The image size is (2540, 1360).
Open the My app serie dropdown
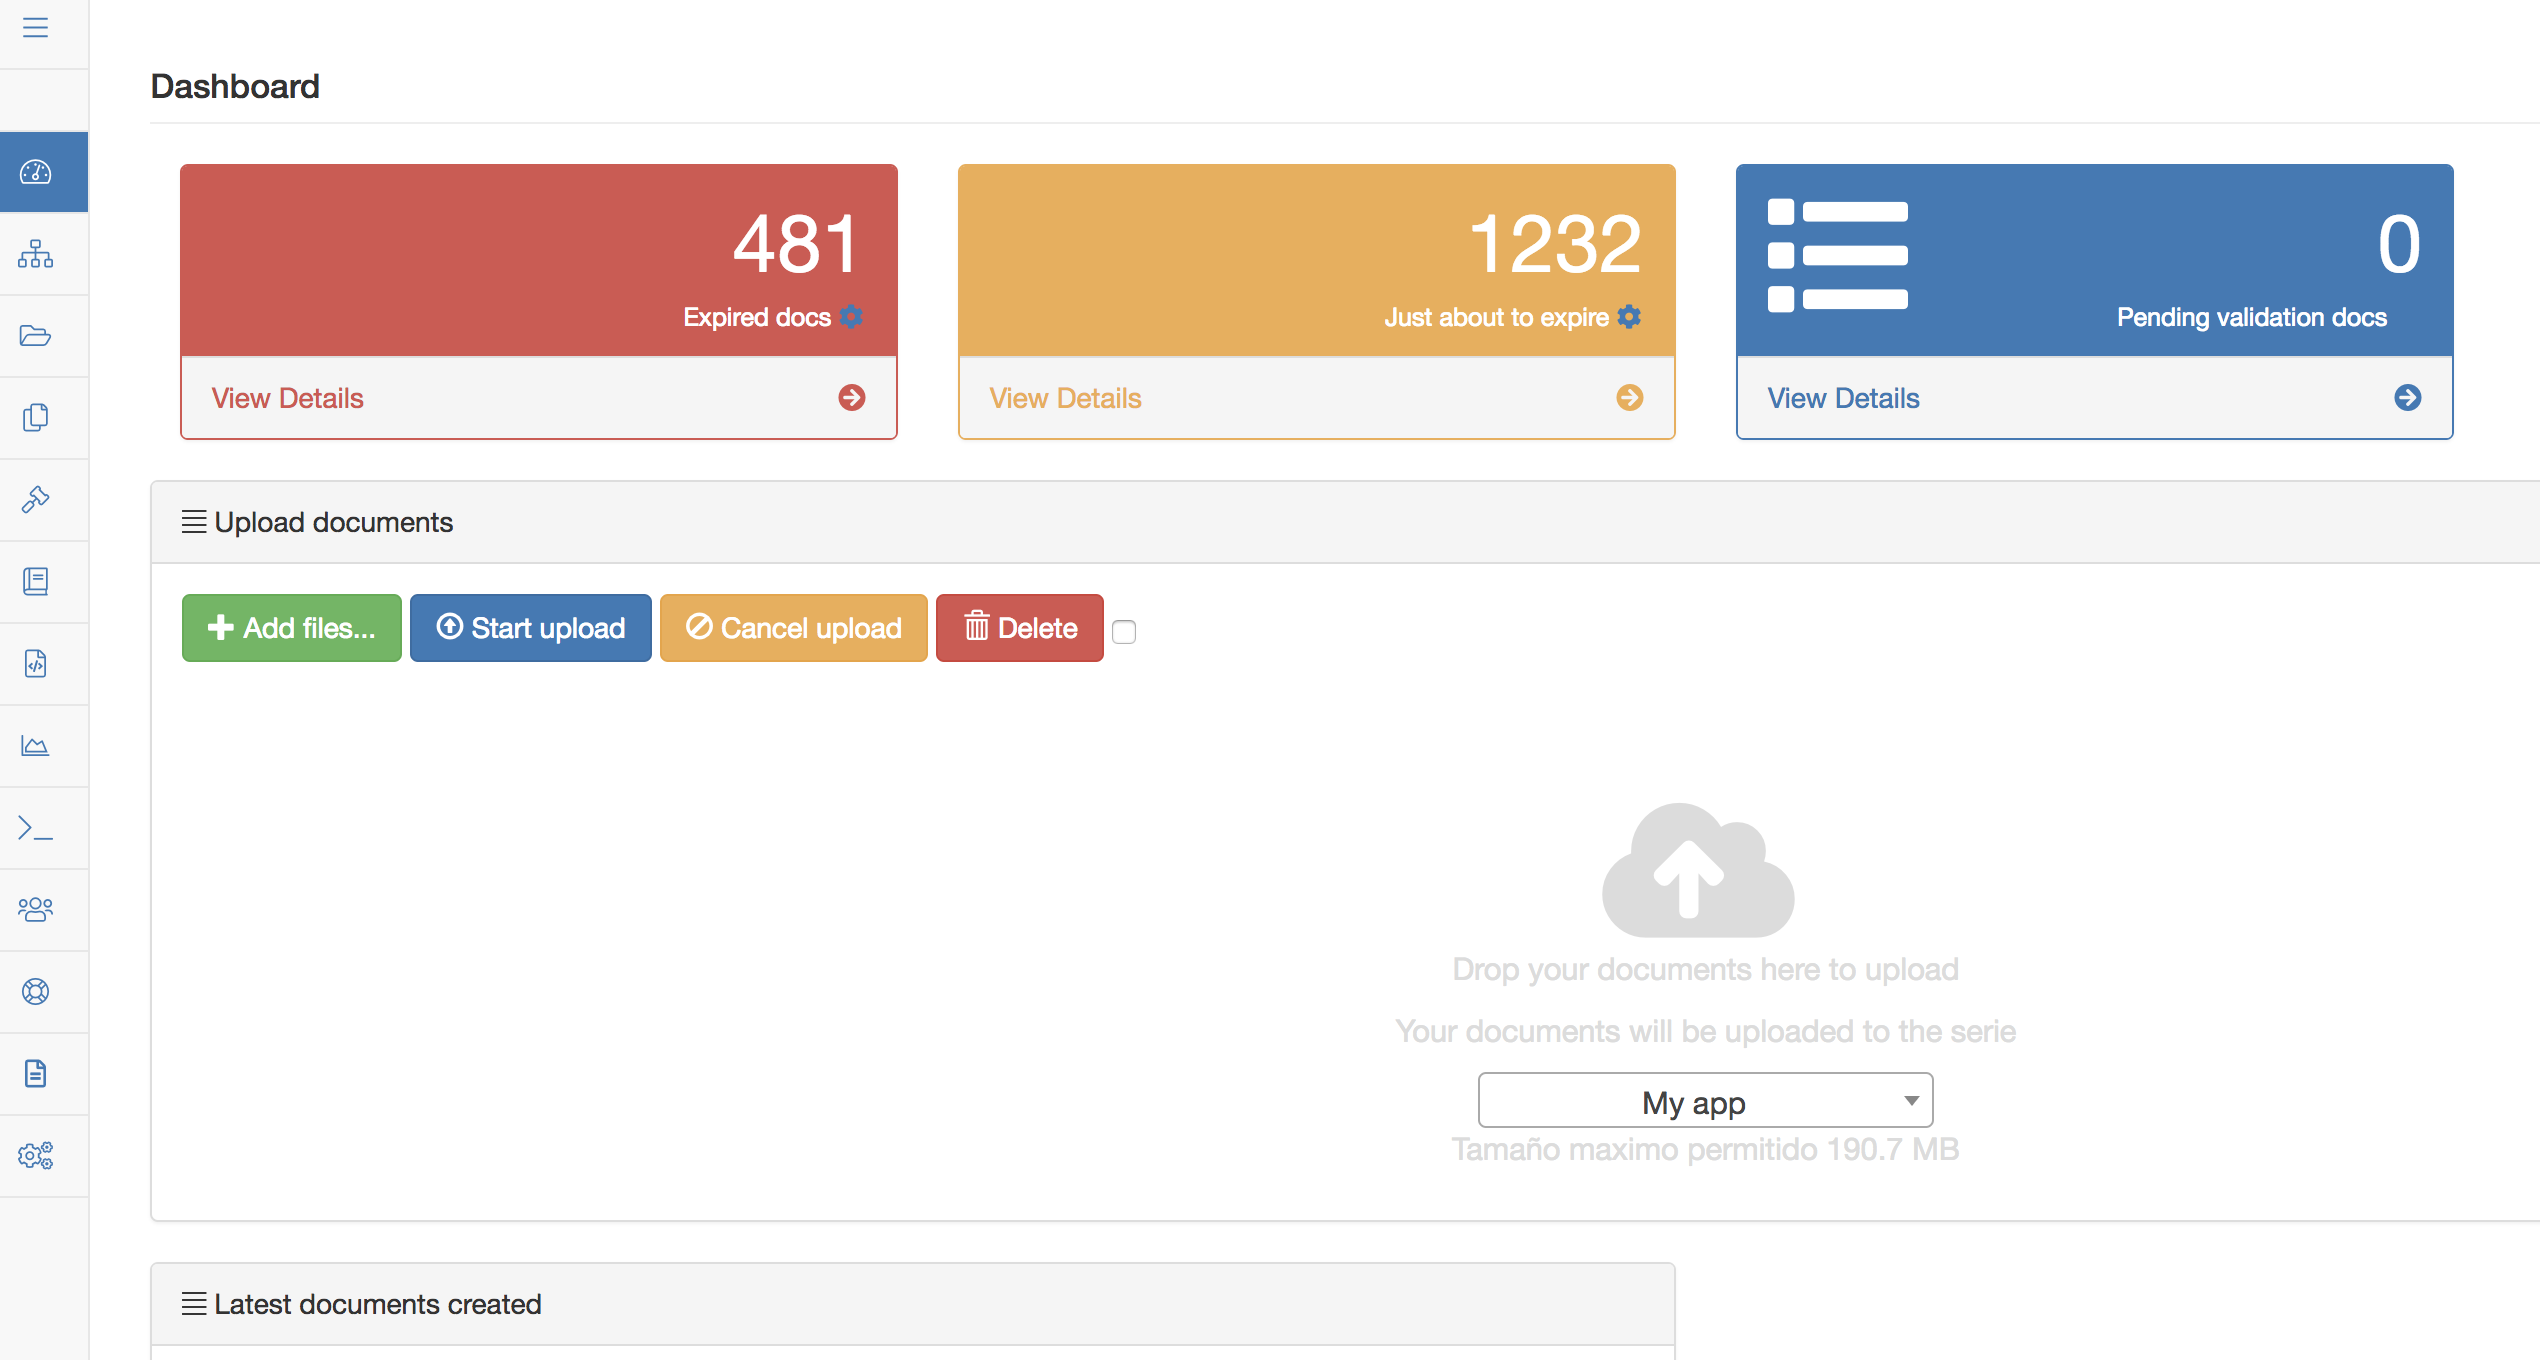click(1705, 1101)
